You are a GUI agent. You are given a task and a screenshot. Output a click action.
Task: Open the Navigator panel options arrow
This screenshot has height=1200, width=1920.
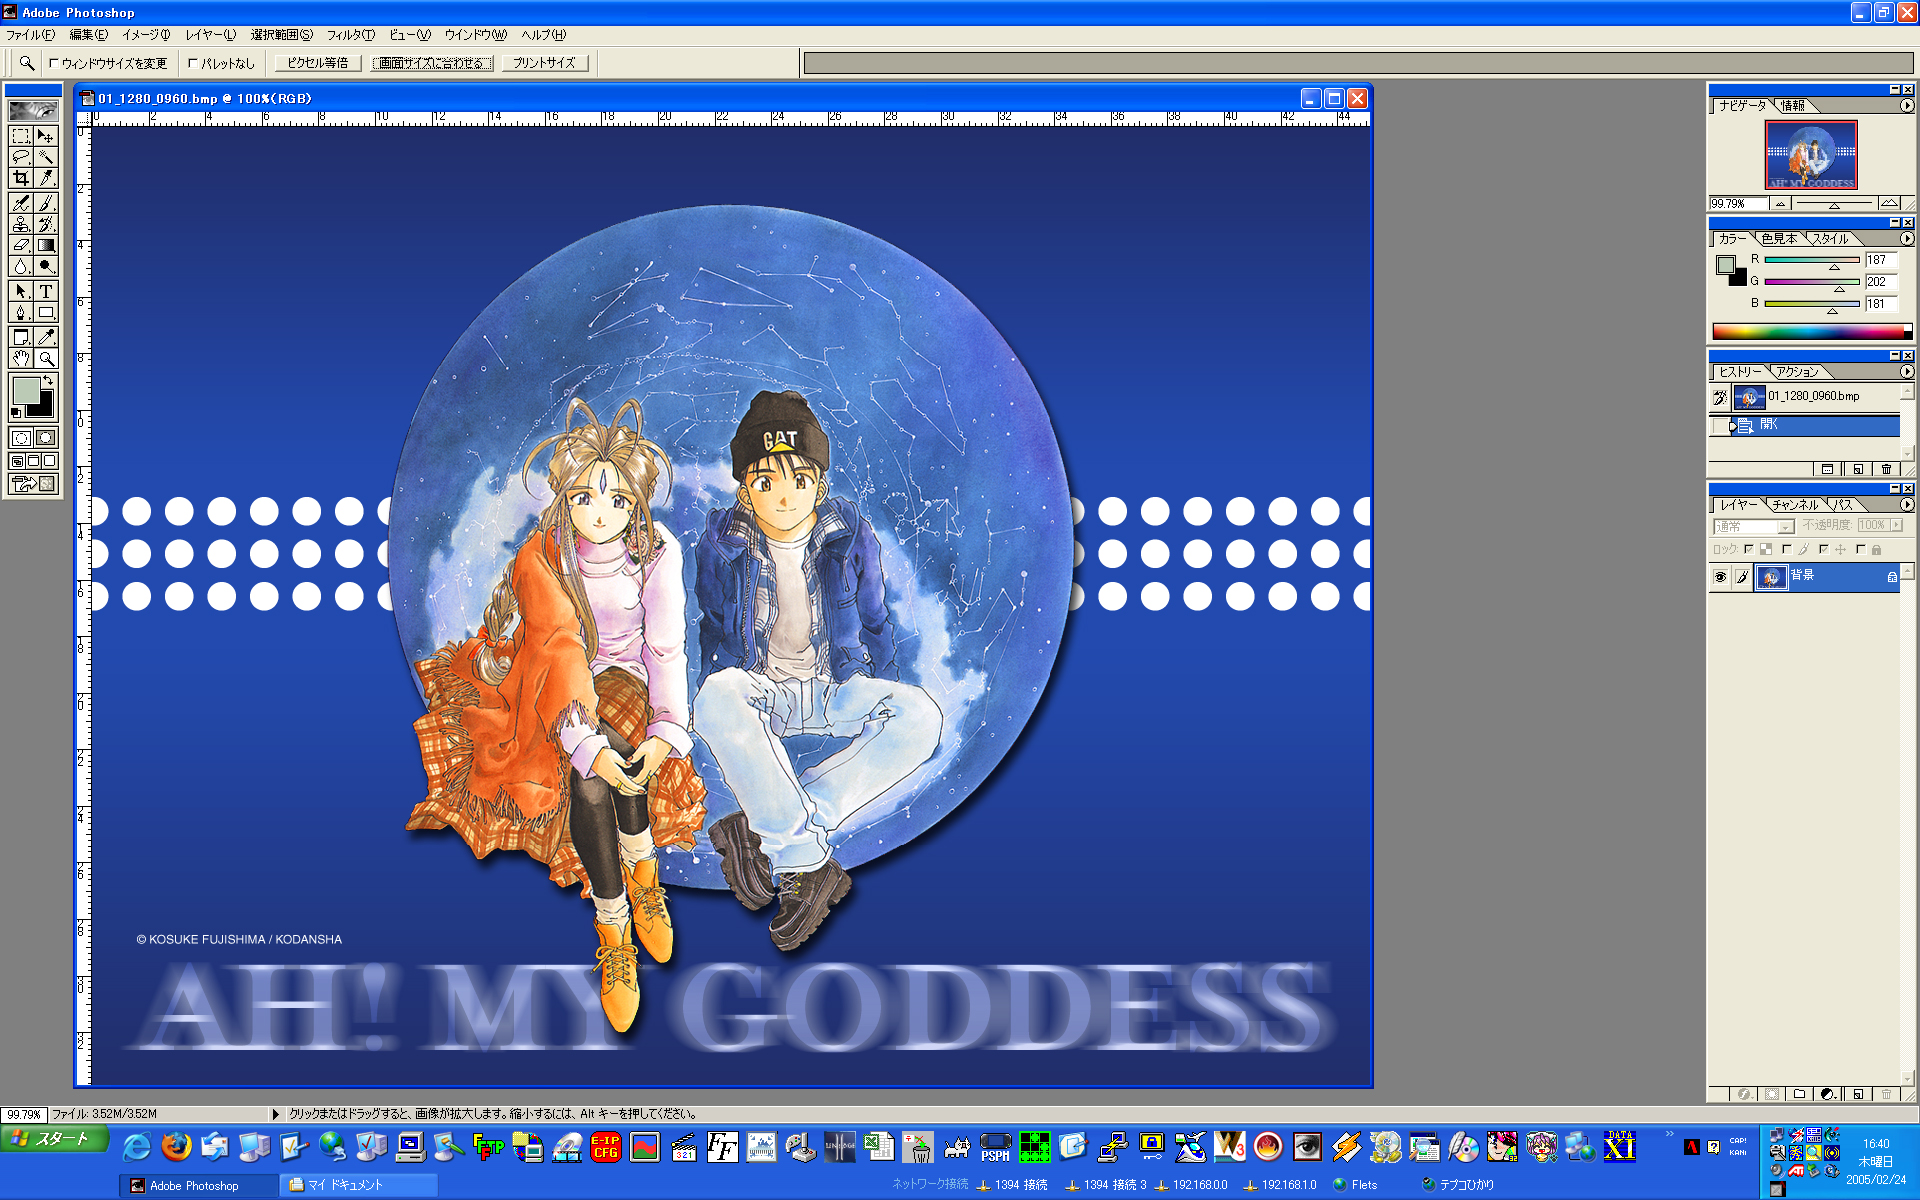(1906, 106)
